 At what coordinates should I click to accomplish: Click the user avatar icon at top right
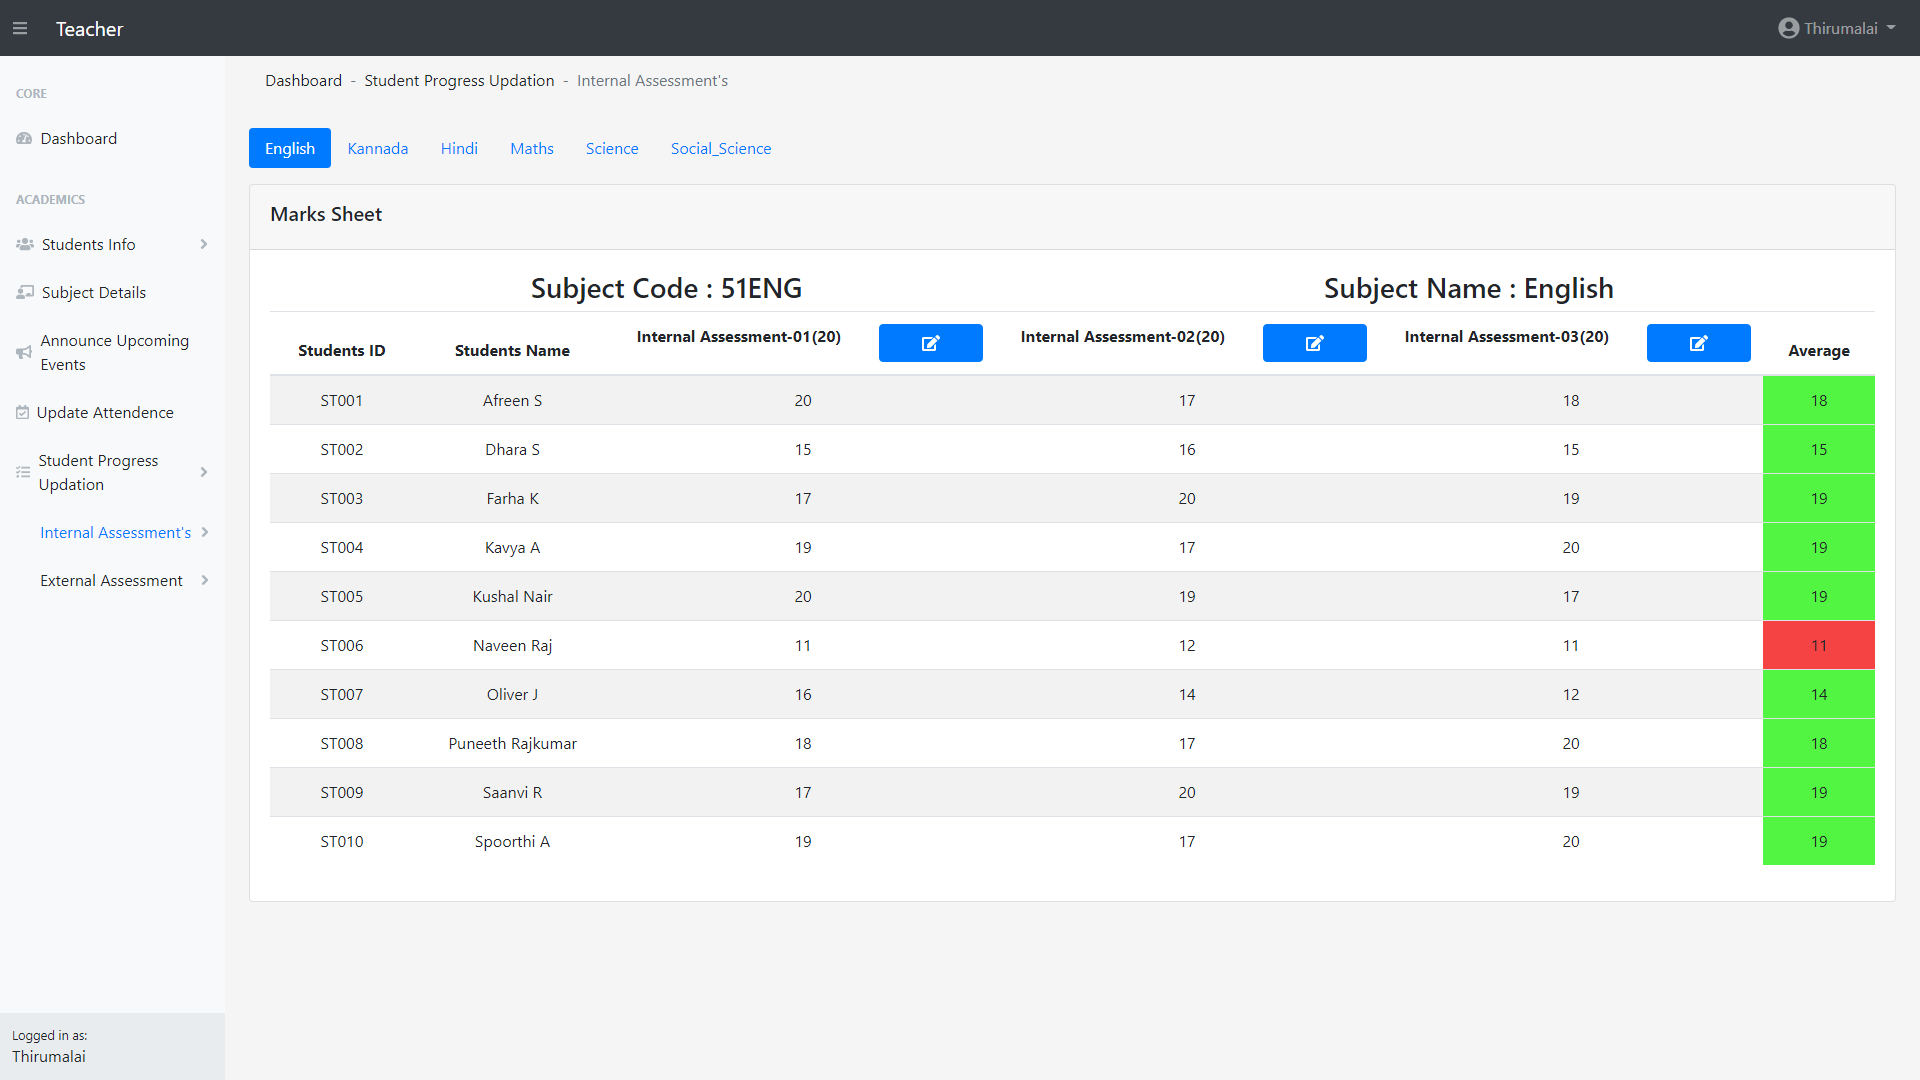pos(1788,29)
